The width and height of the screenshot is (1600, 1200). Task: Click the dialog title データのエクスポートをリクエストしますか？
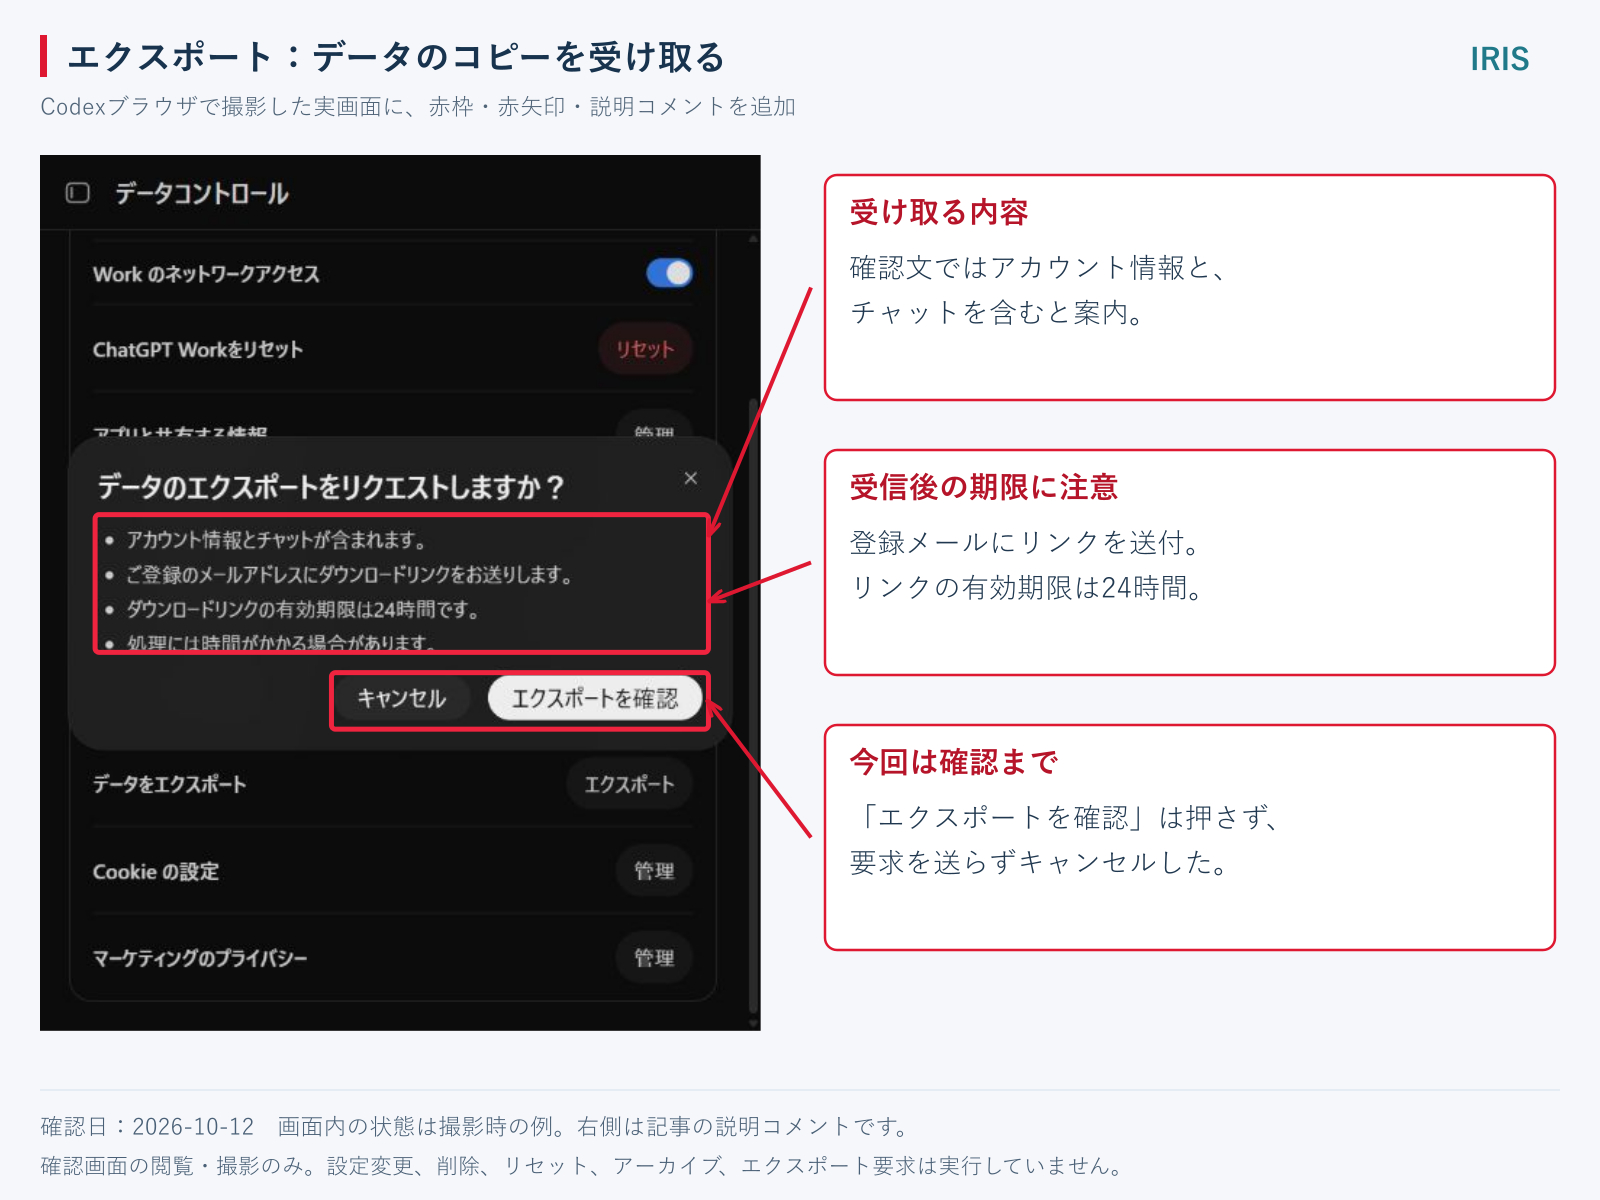[x=331, y=487]
